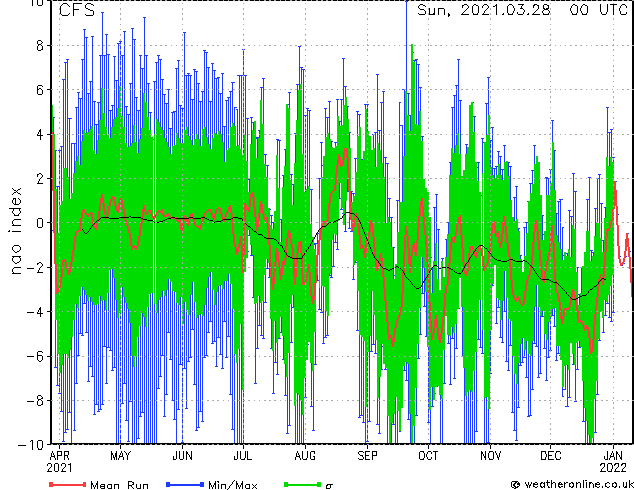Click the green sigma legend line
This screenshot has height=490, width=634.
pos(303,484)
